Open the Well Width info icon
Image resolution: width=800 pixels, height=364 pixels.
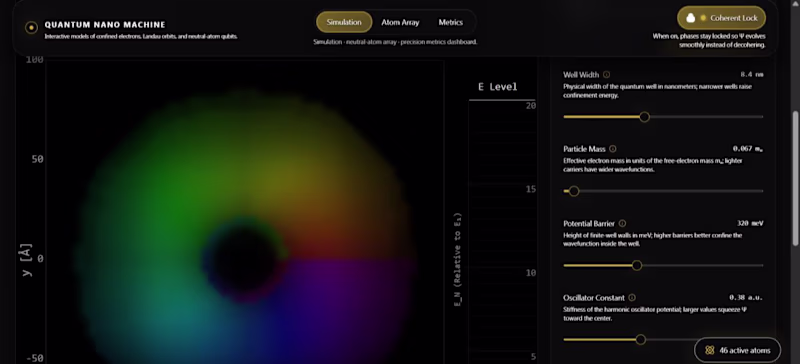(606, 75)
